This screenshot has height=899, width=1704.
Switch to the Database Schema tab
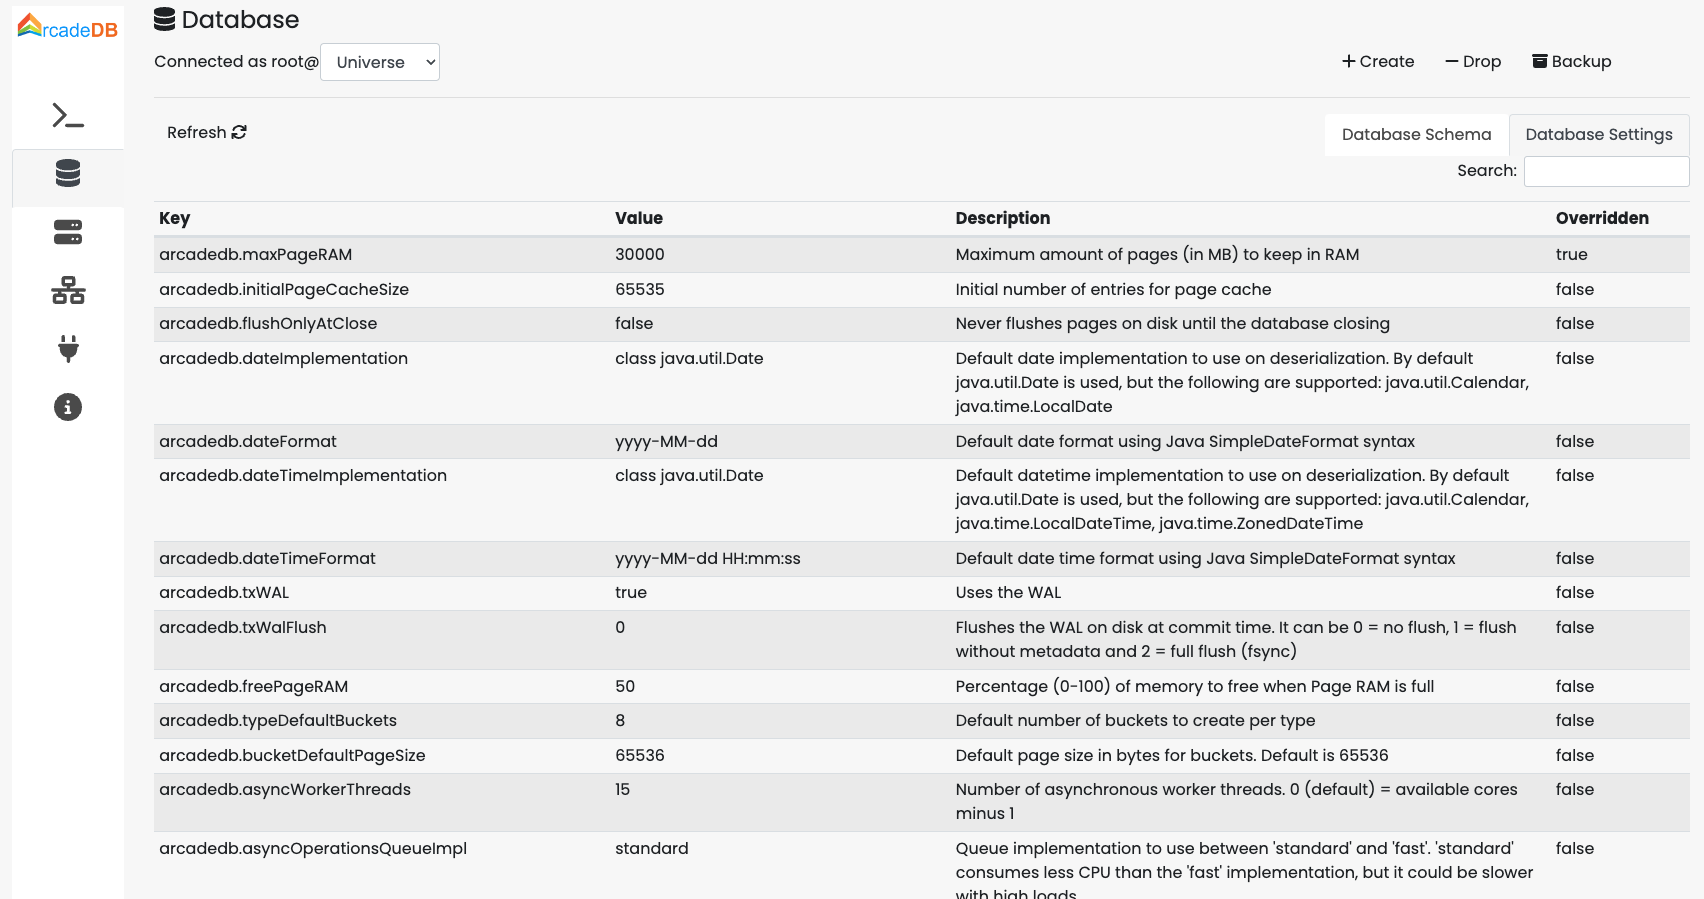coord(1415,134)
